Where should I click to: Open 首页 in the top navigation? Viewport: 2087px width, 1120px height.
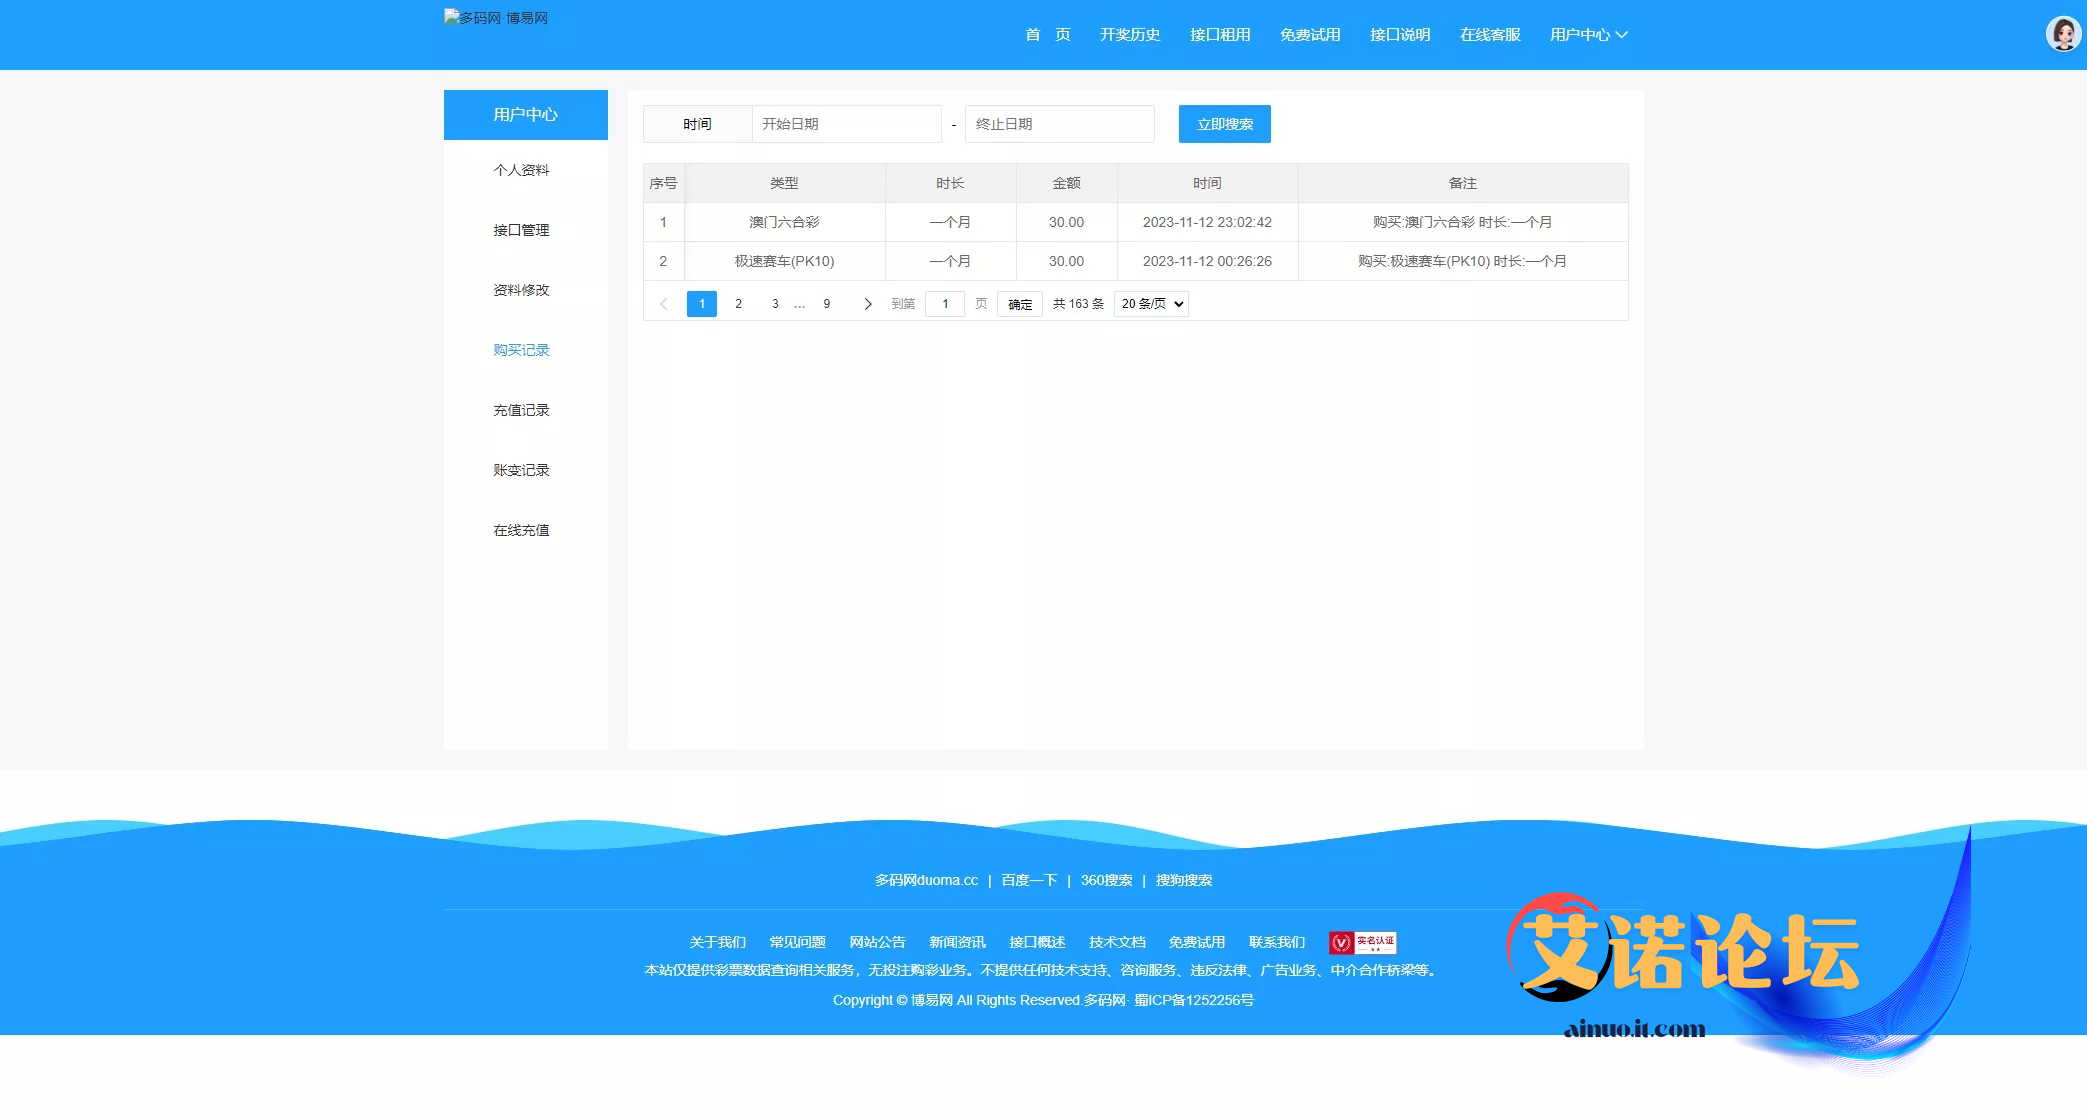click(1047, 35)
